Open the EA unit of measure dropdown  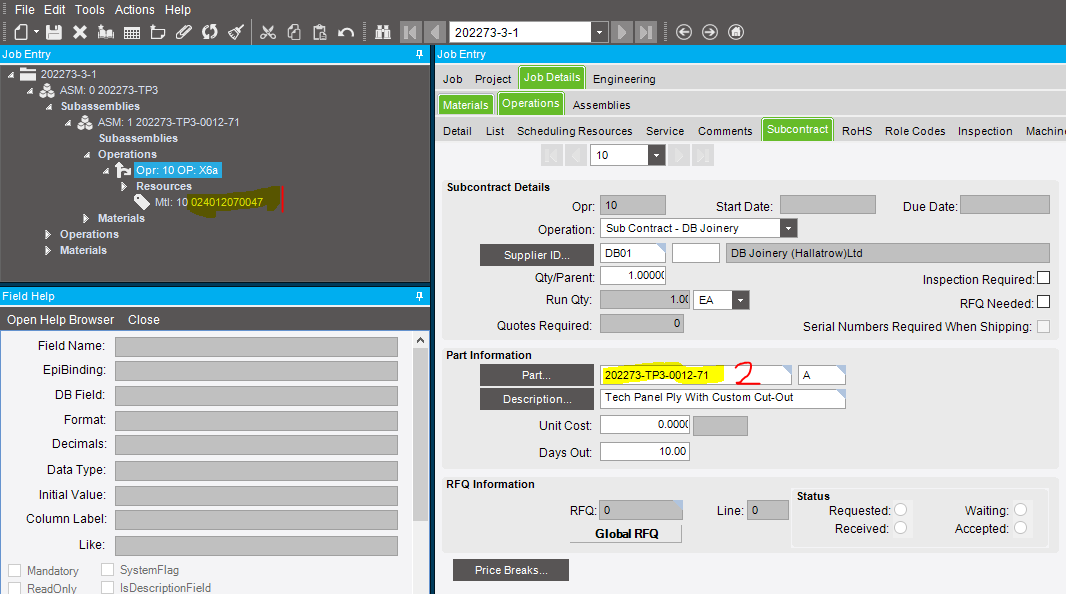pos(740,300)
